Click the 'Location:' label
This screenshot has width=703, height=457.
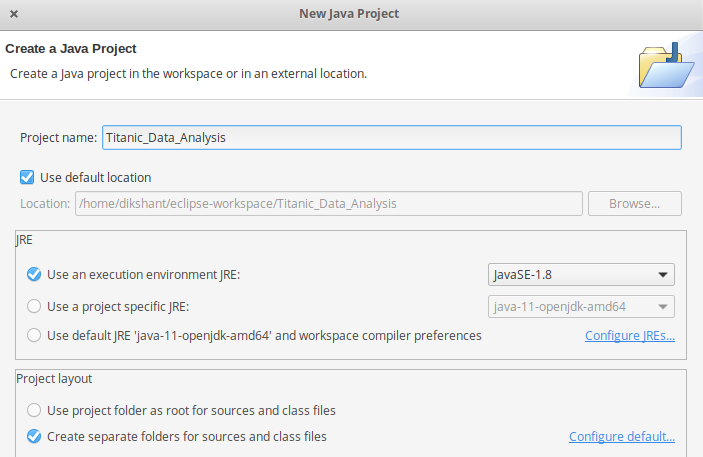45,204
